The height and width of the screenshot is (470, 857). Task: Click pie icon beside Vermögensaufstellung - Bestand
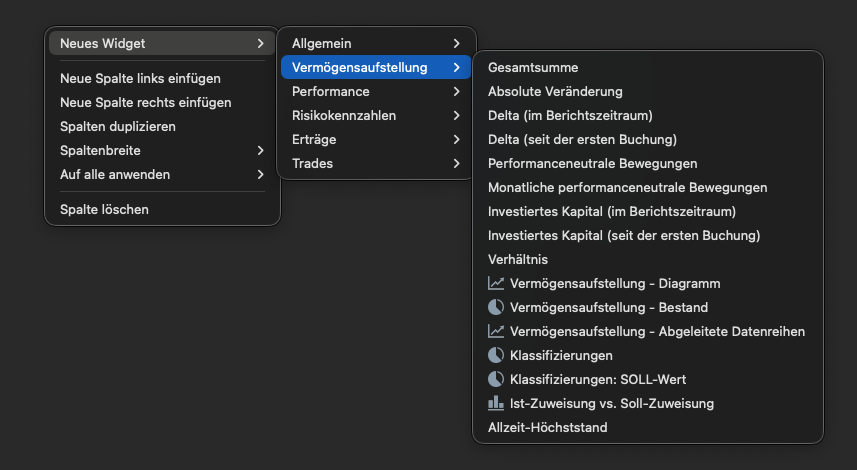point(496,308)
